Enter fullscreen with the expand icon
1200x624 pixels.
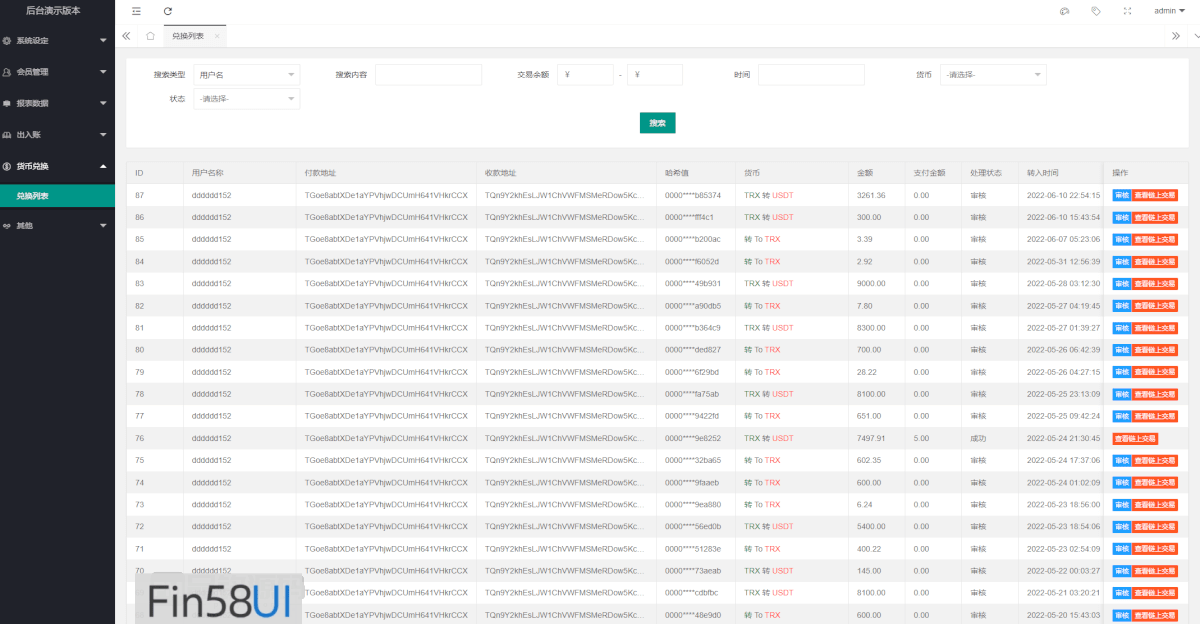click(1127, 11)
